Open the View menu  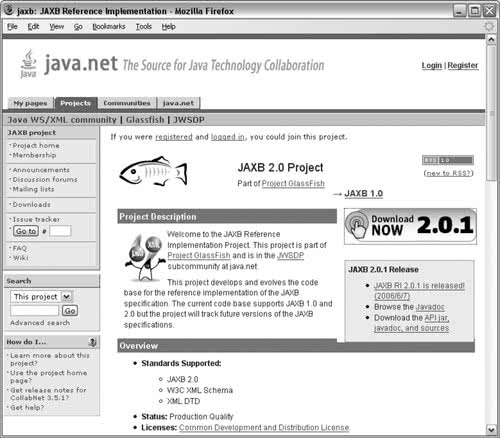pyautogui.click(x=57, y=26)
